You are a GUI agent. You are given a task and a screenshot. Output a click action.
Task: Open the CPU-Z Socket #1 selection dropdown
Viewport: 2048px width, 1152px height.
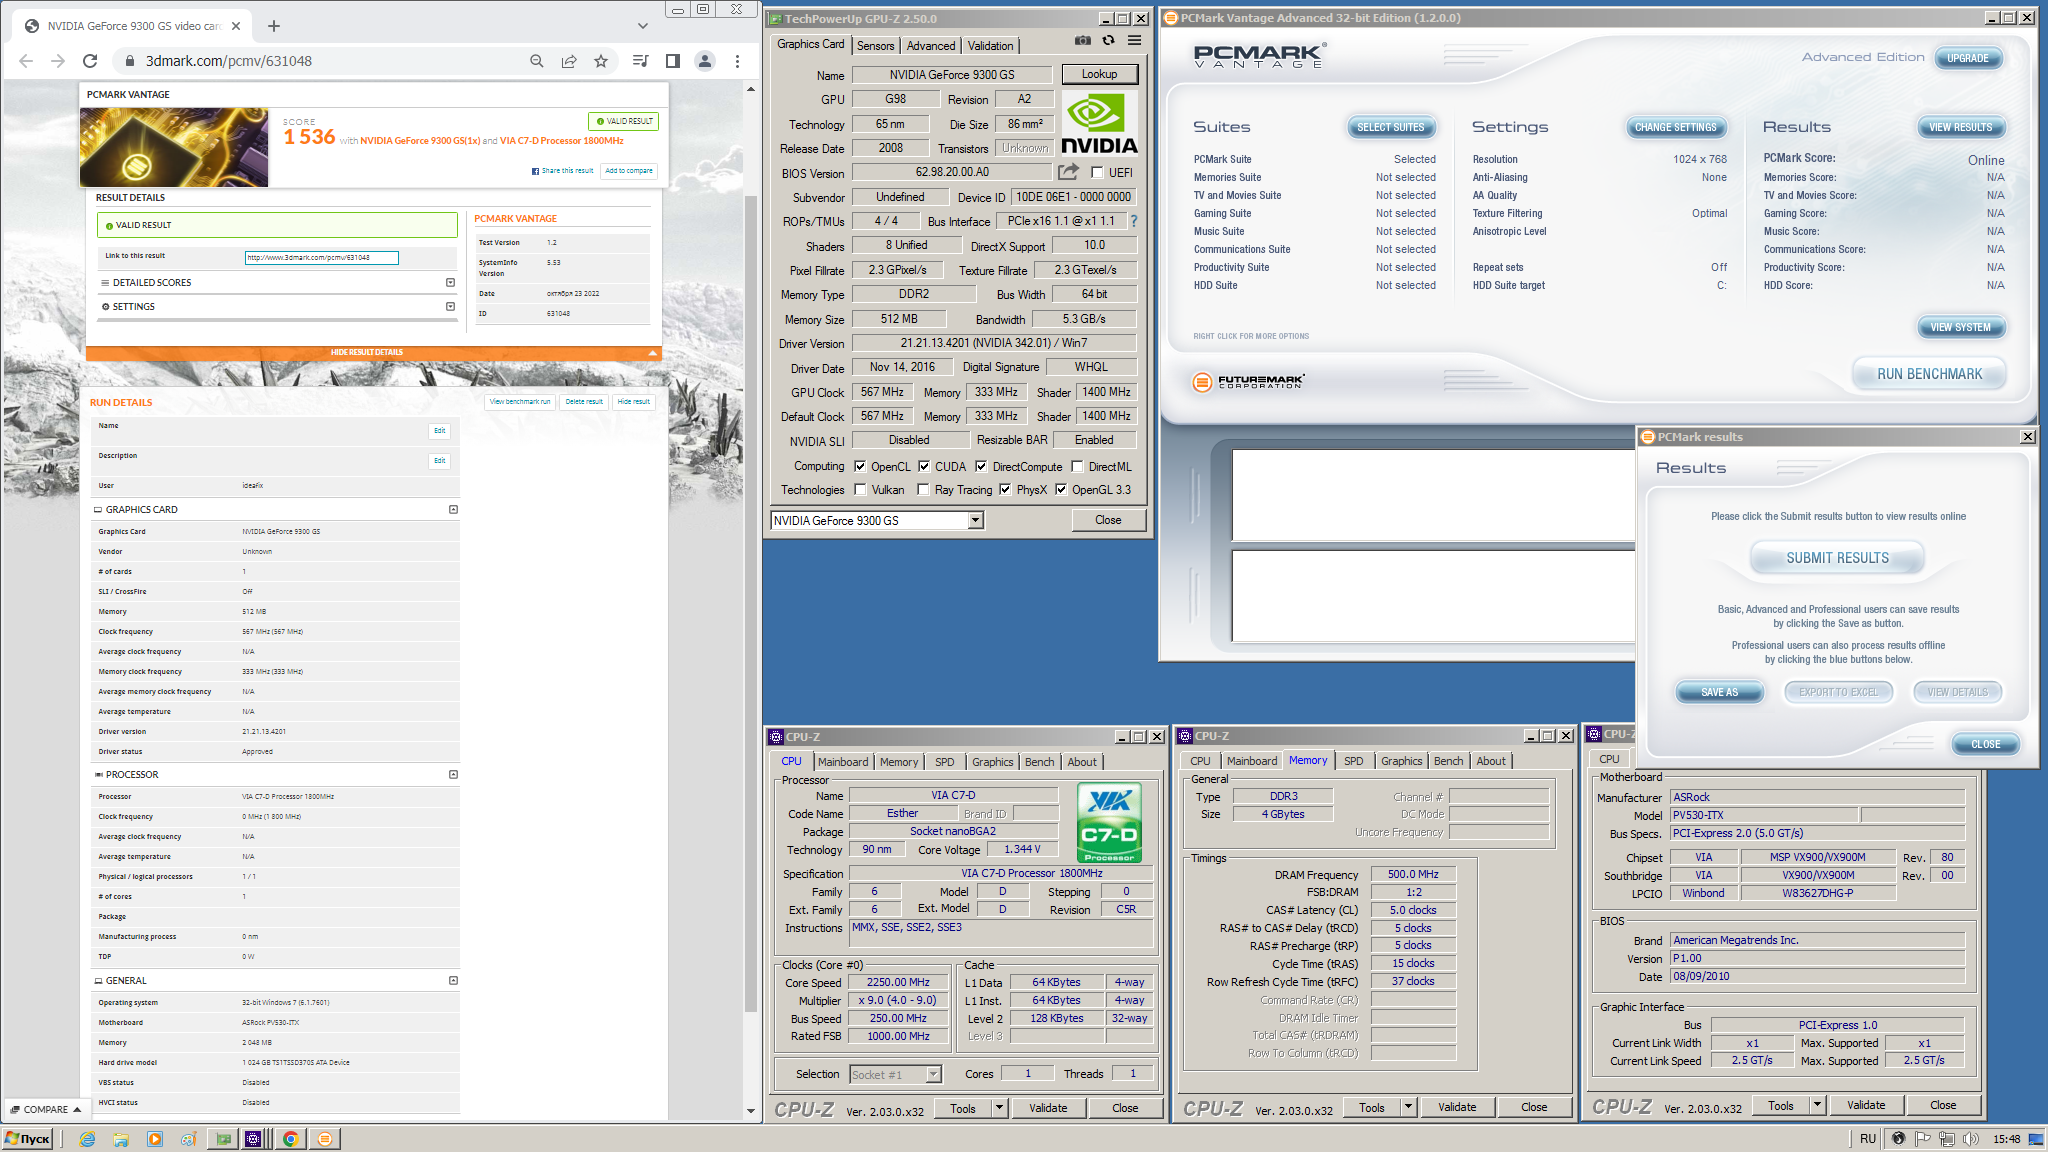click(x=933, y=1074)
